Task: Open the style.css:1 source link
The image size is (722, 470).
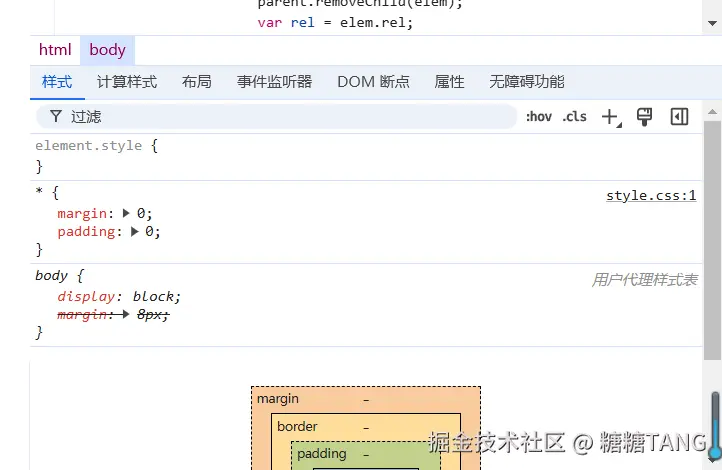Action: pos(651,196)
